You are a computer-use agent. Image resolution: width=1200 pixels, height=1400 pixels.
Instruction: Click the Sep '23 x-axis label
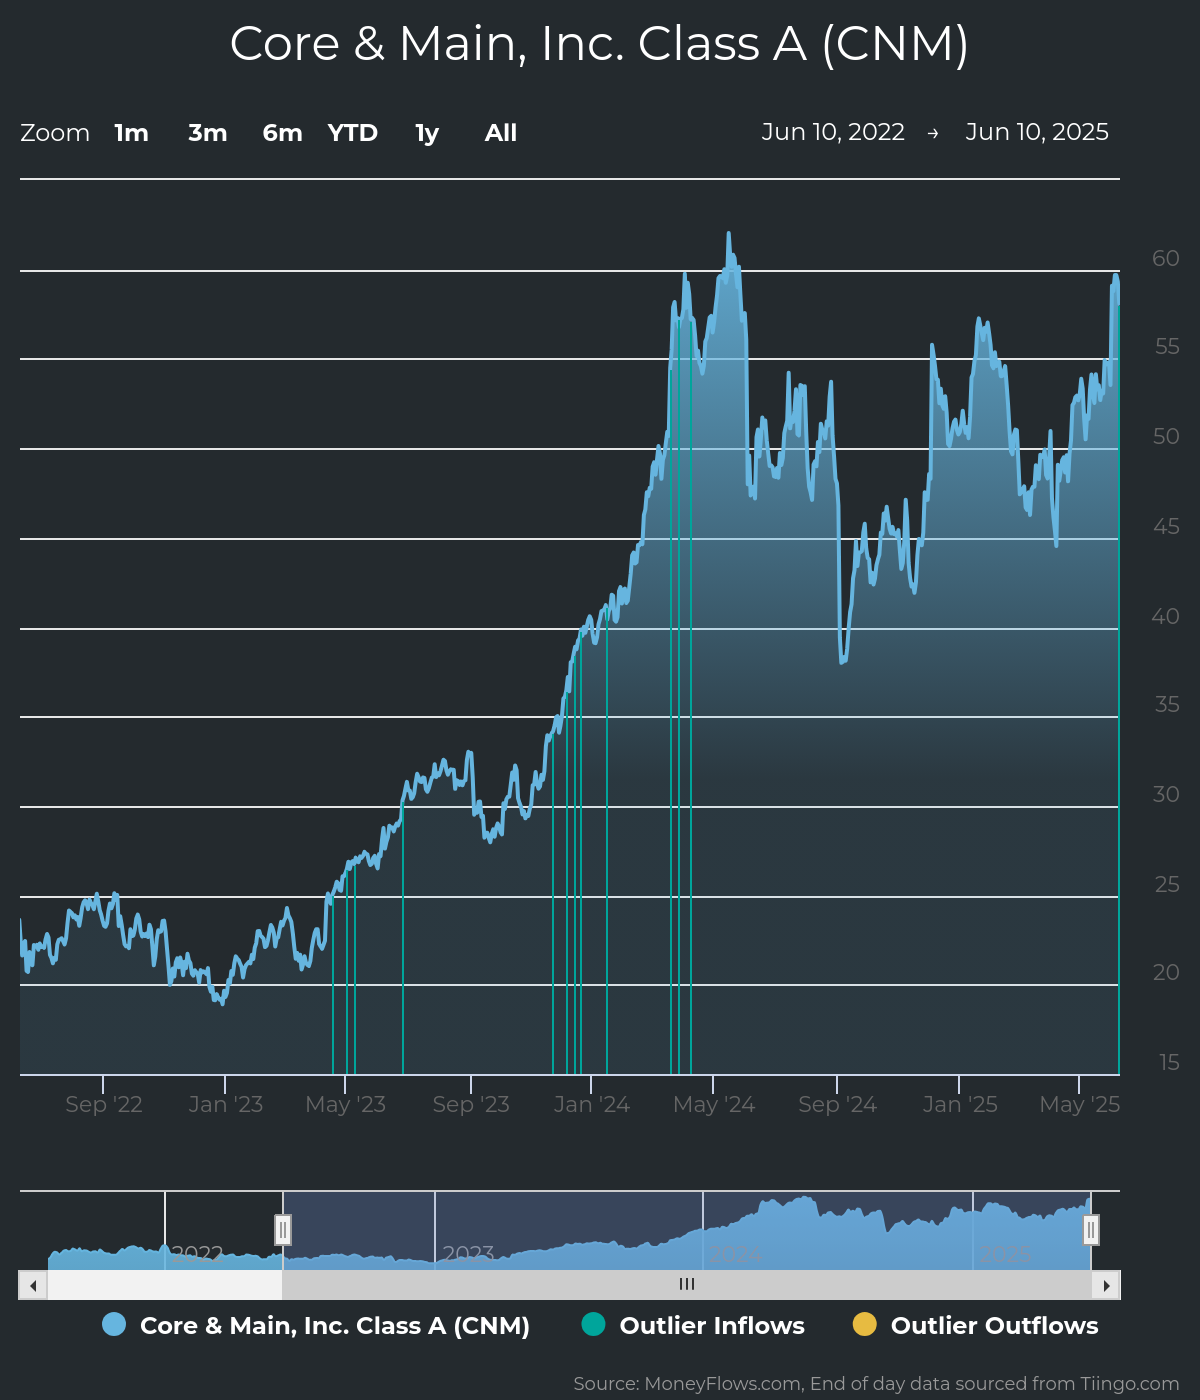(x=471, y=1104)
